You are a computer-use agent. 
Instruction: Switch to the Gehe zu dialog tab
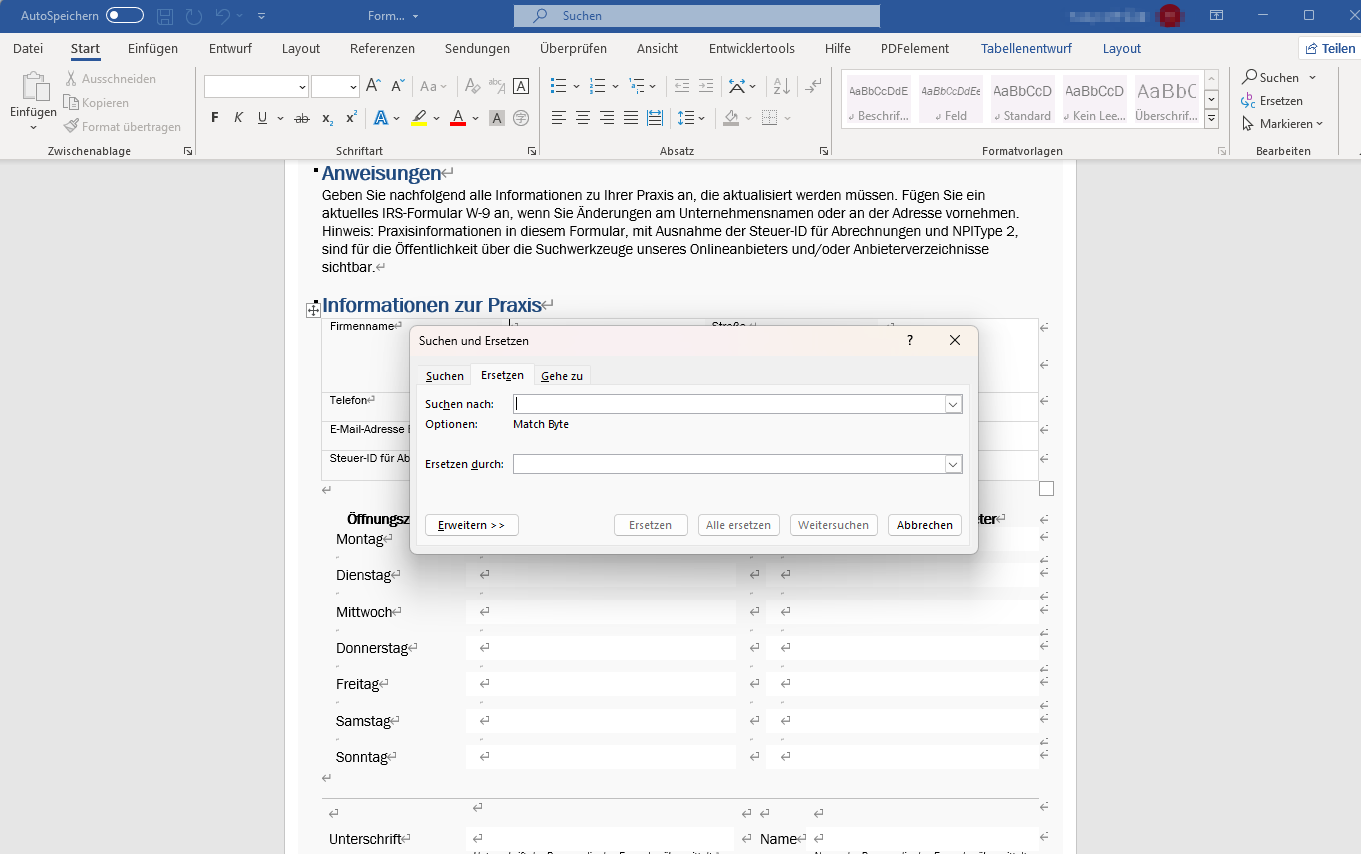coord(562,376)
